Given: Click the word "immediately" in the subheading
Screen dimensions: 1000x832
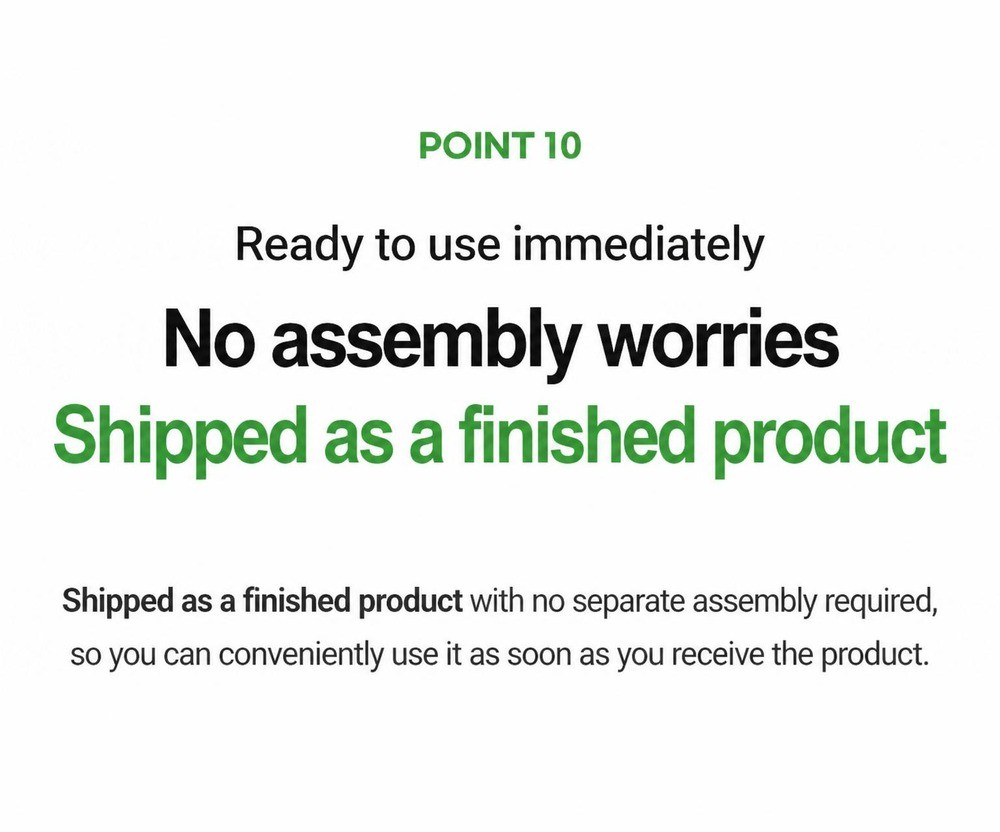Looking at the screenshot, I should click(639, 245).
